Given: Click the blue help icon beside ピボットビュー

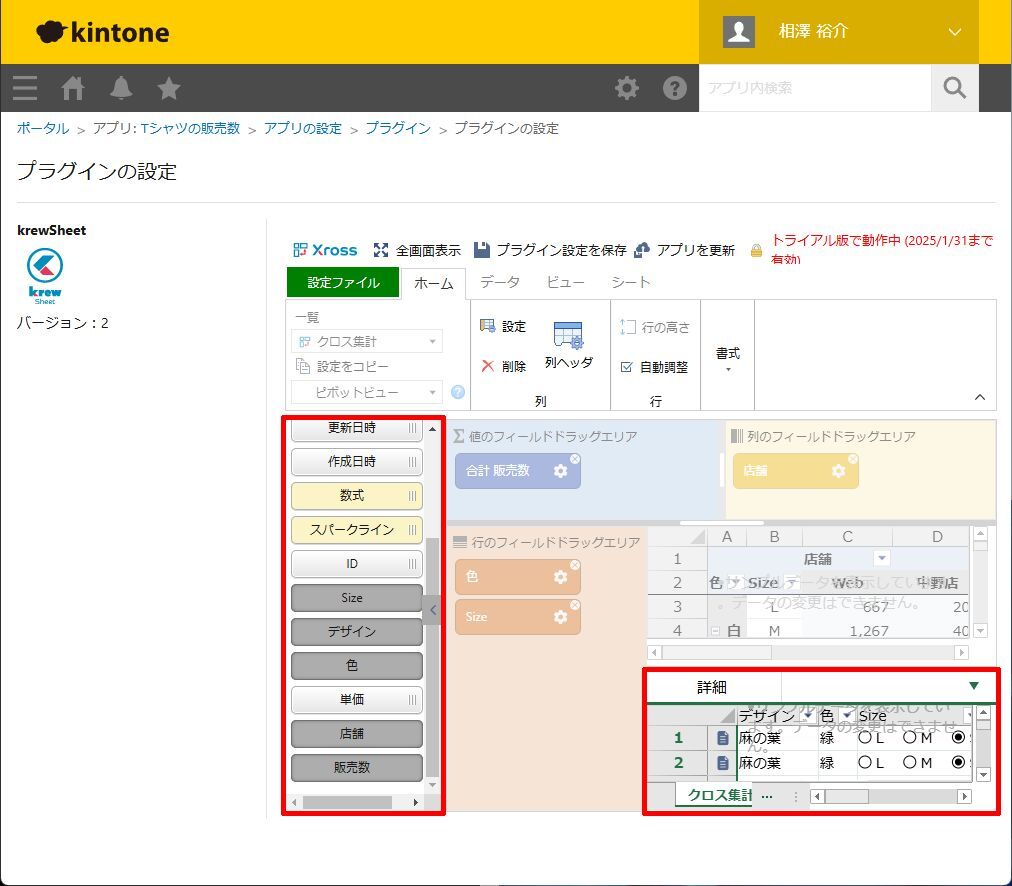Looking at the screenshot, I should [458, 392].
